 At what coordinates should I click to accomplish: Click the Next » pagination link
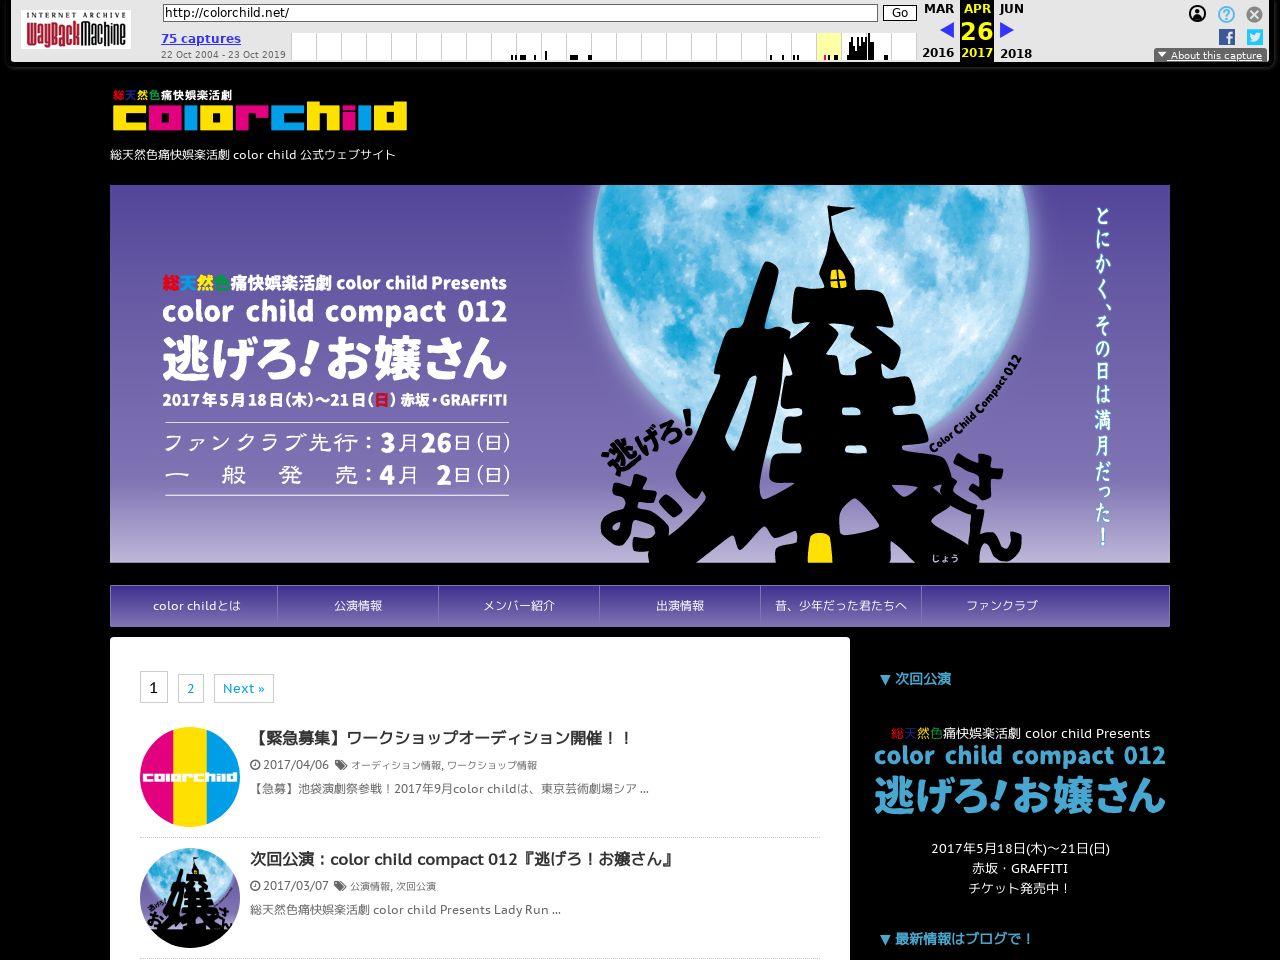click(x=243, y=688)
